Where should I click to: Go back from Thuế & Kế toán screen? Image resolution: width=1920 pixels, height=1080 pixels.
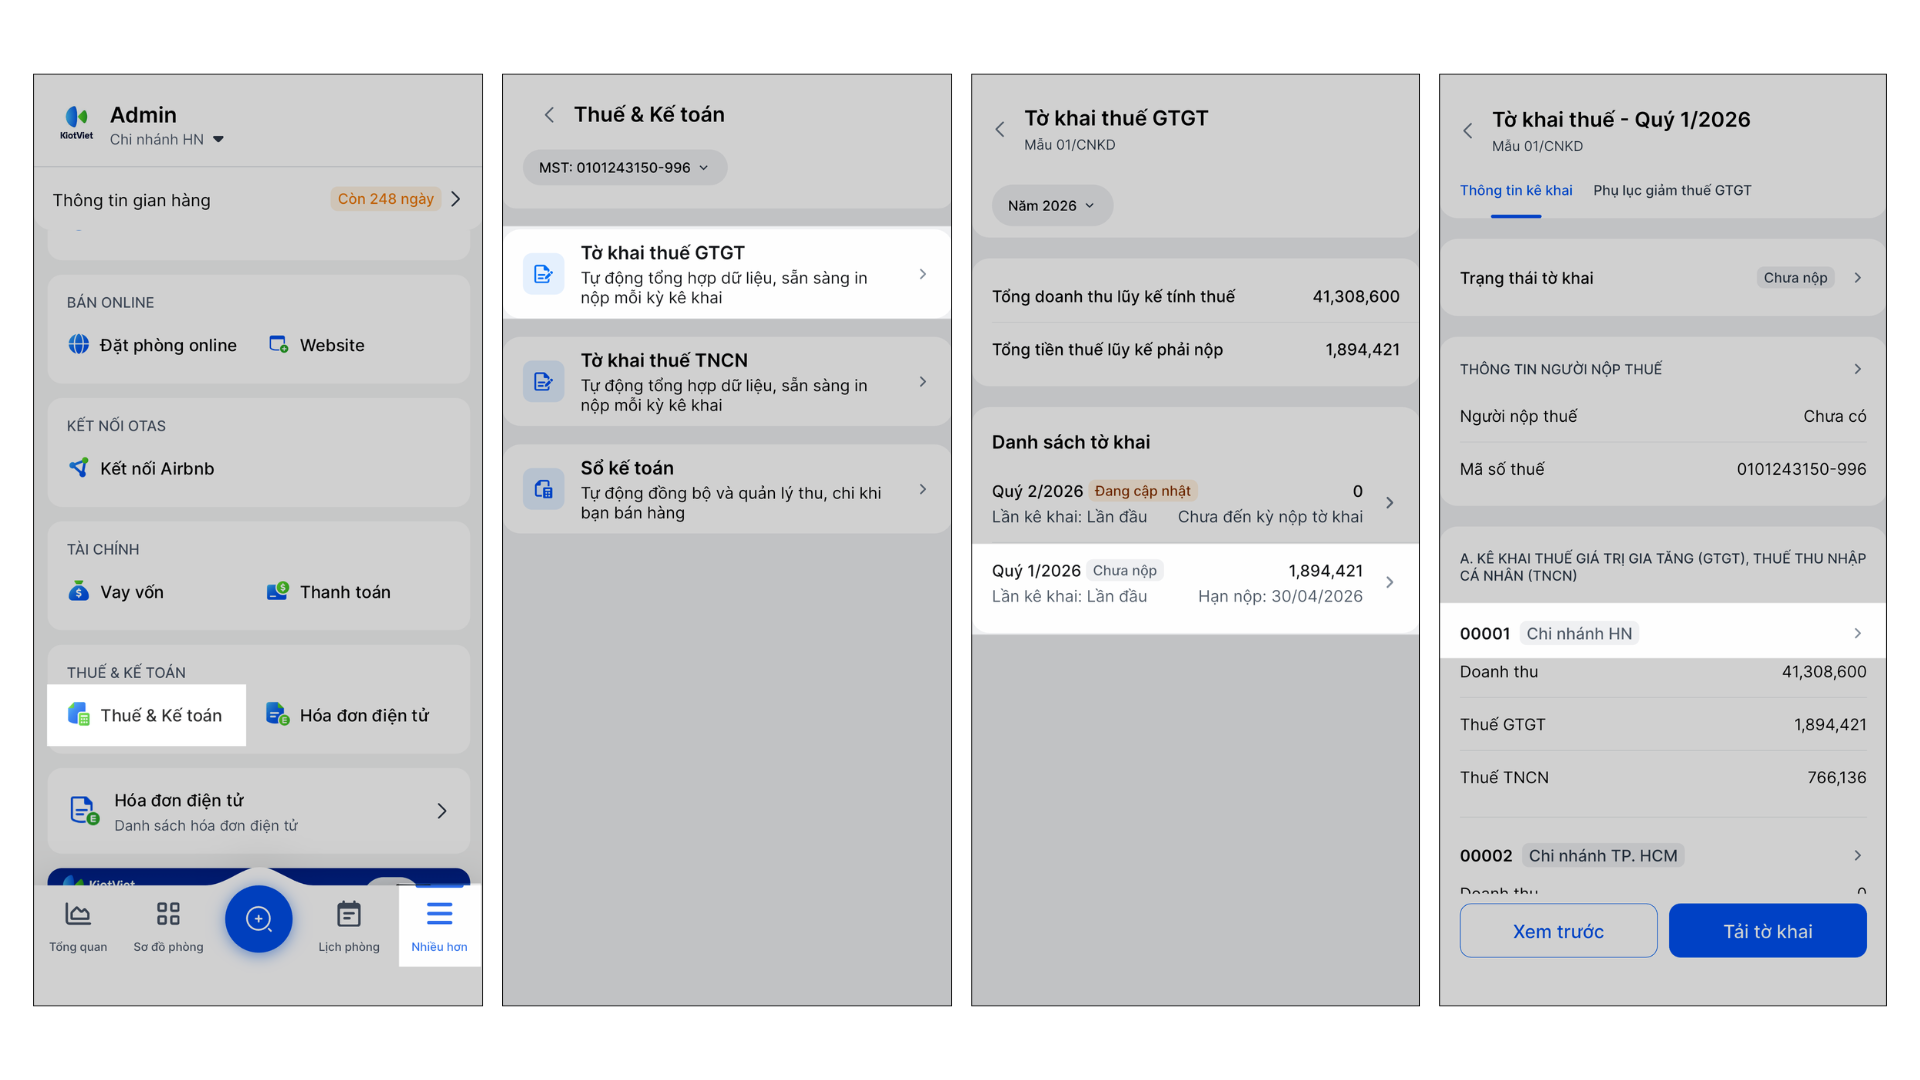(x=549, y=115)
